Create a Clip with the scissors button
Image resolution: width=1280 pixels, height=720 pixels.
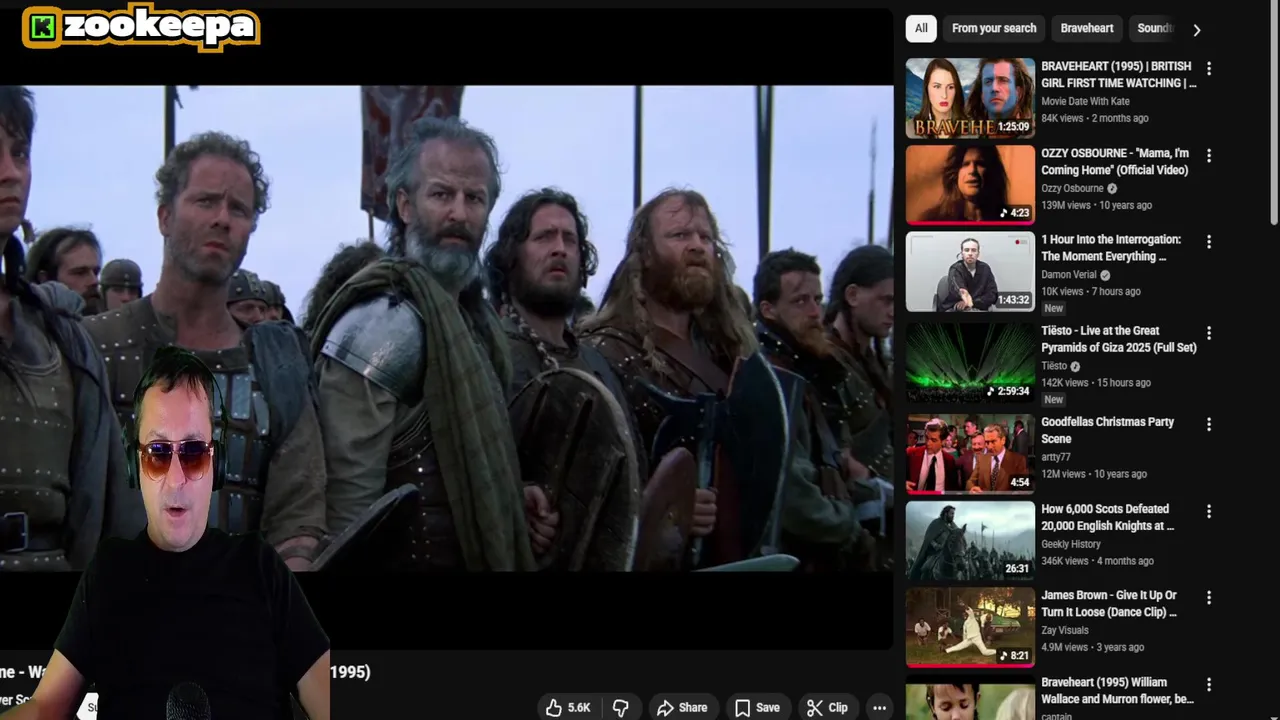(827, 707)
